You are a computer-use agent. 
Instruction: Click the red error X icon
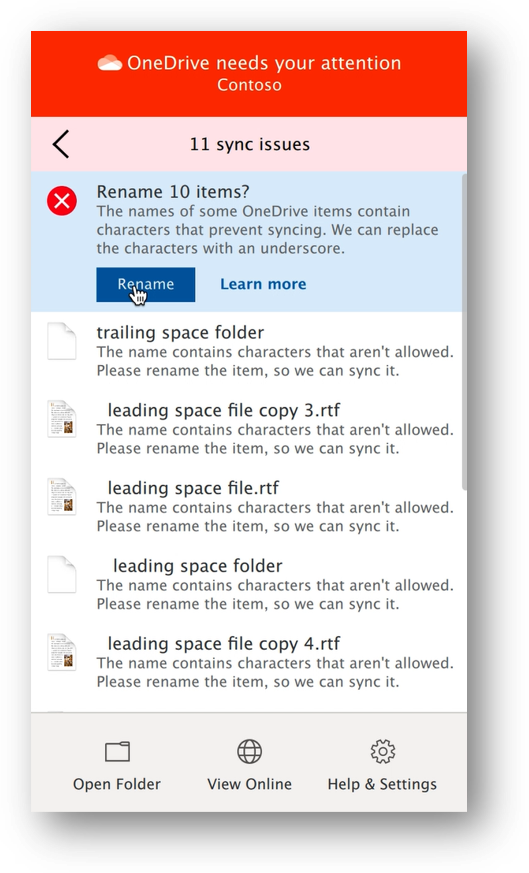62,200
